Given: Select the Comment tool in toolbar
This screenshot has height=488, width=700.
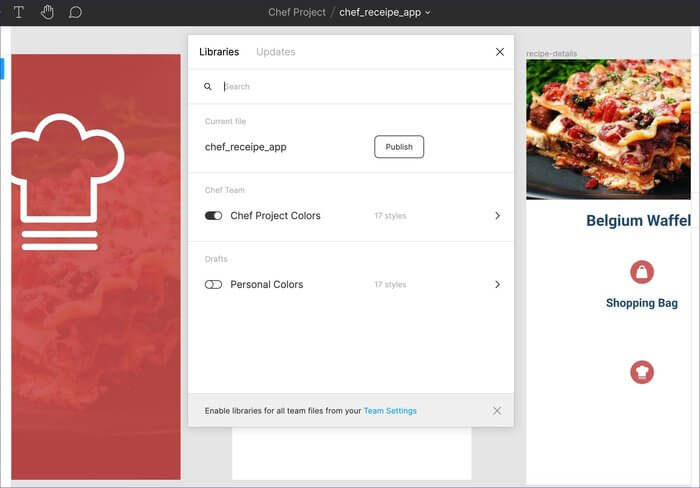Looking at the screenshot, I should 75,12.
